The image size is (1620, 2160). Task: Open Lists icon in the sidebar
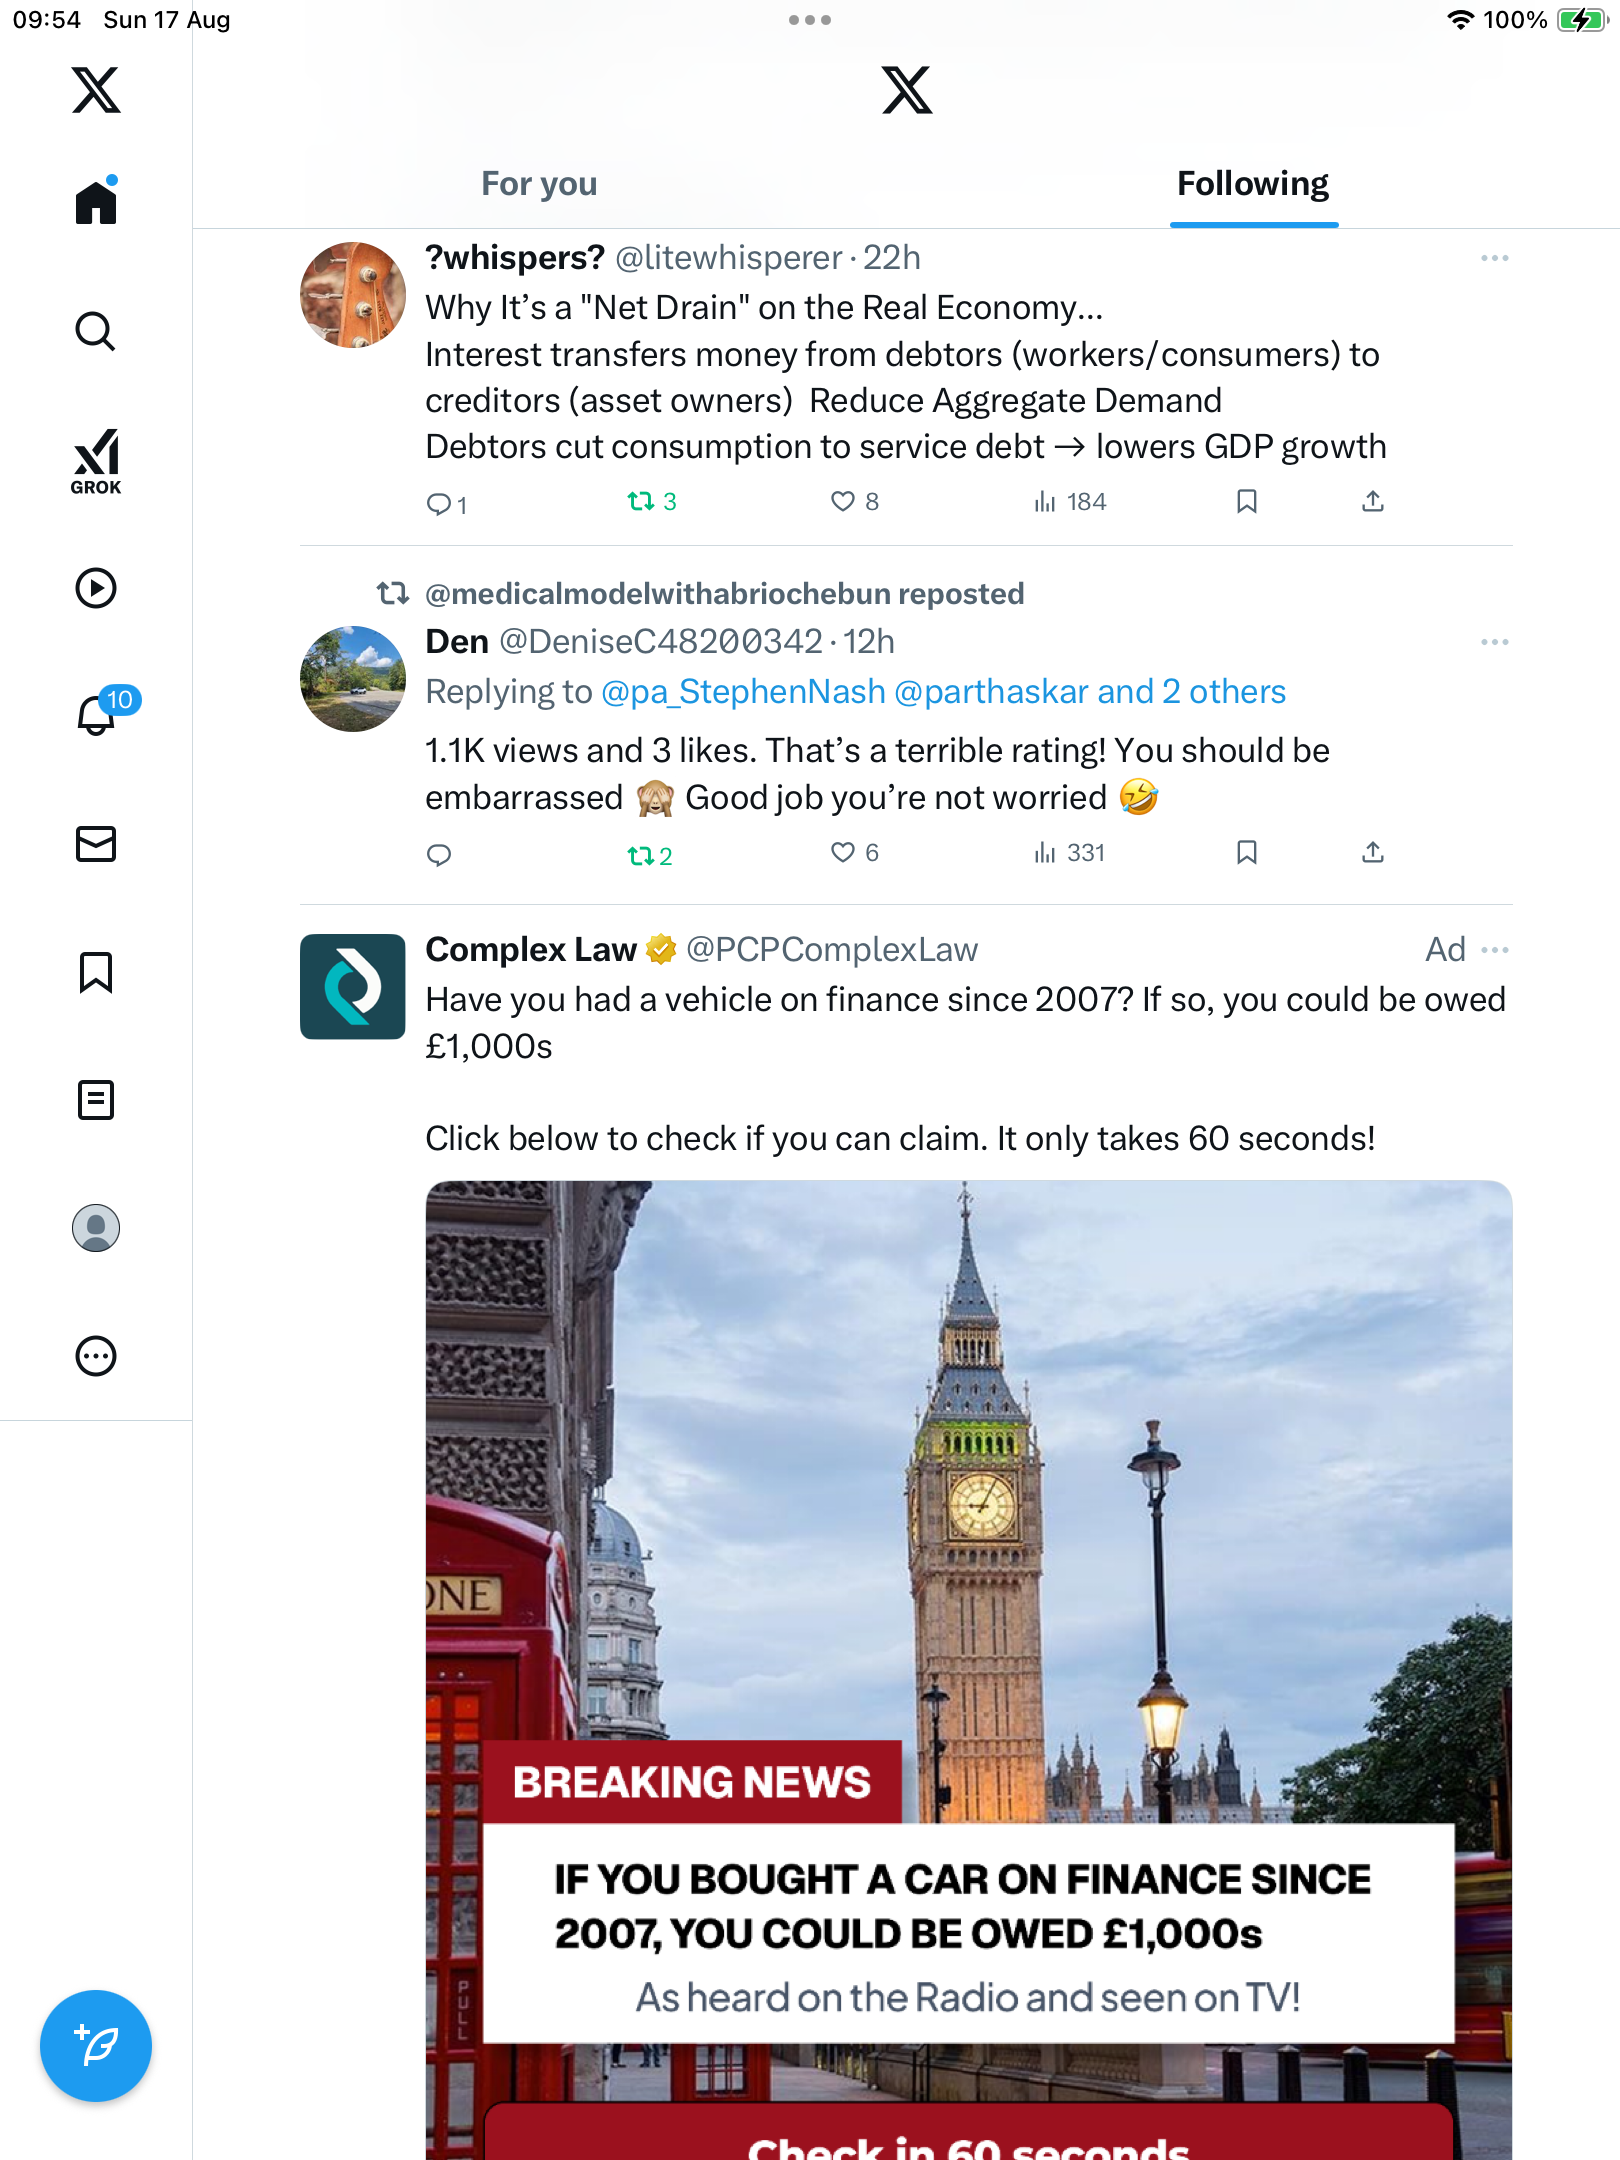[96, 1100]
